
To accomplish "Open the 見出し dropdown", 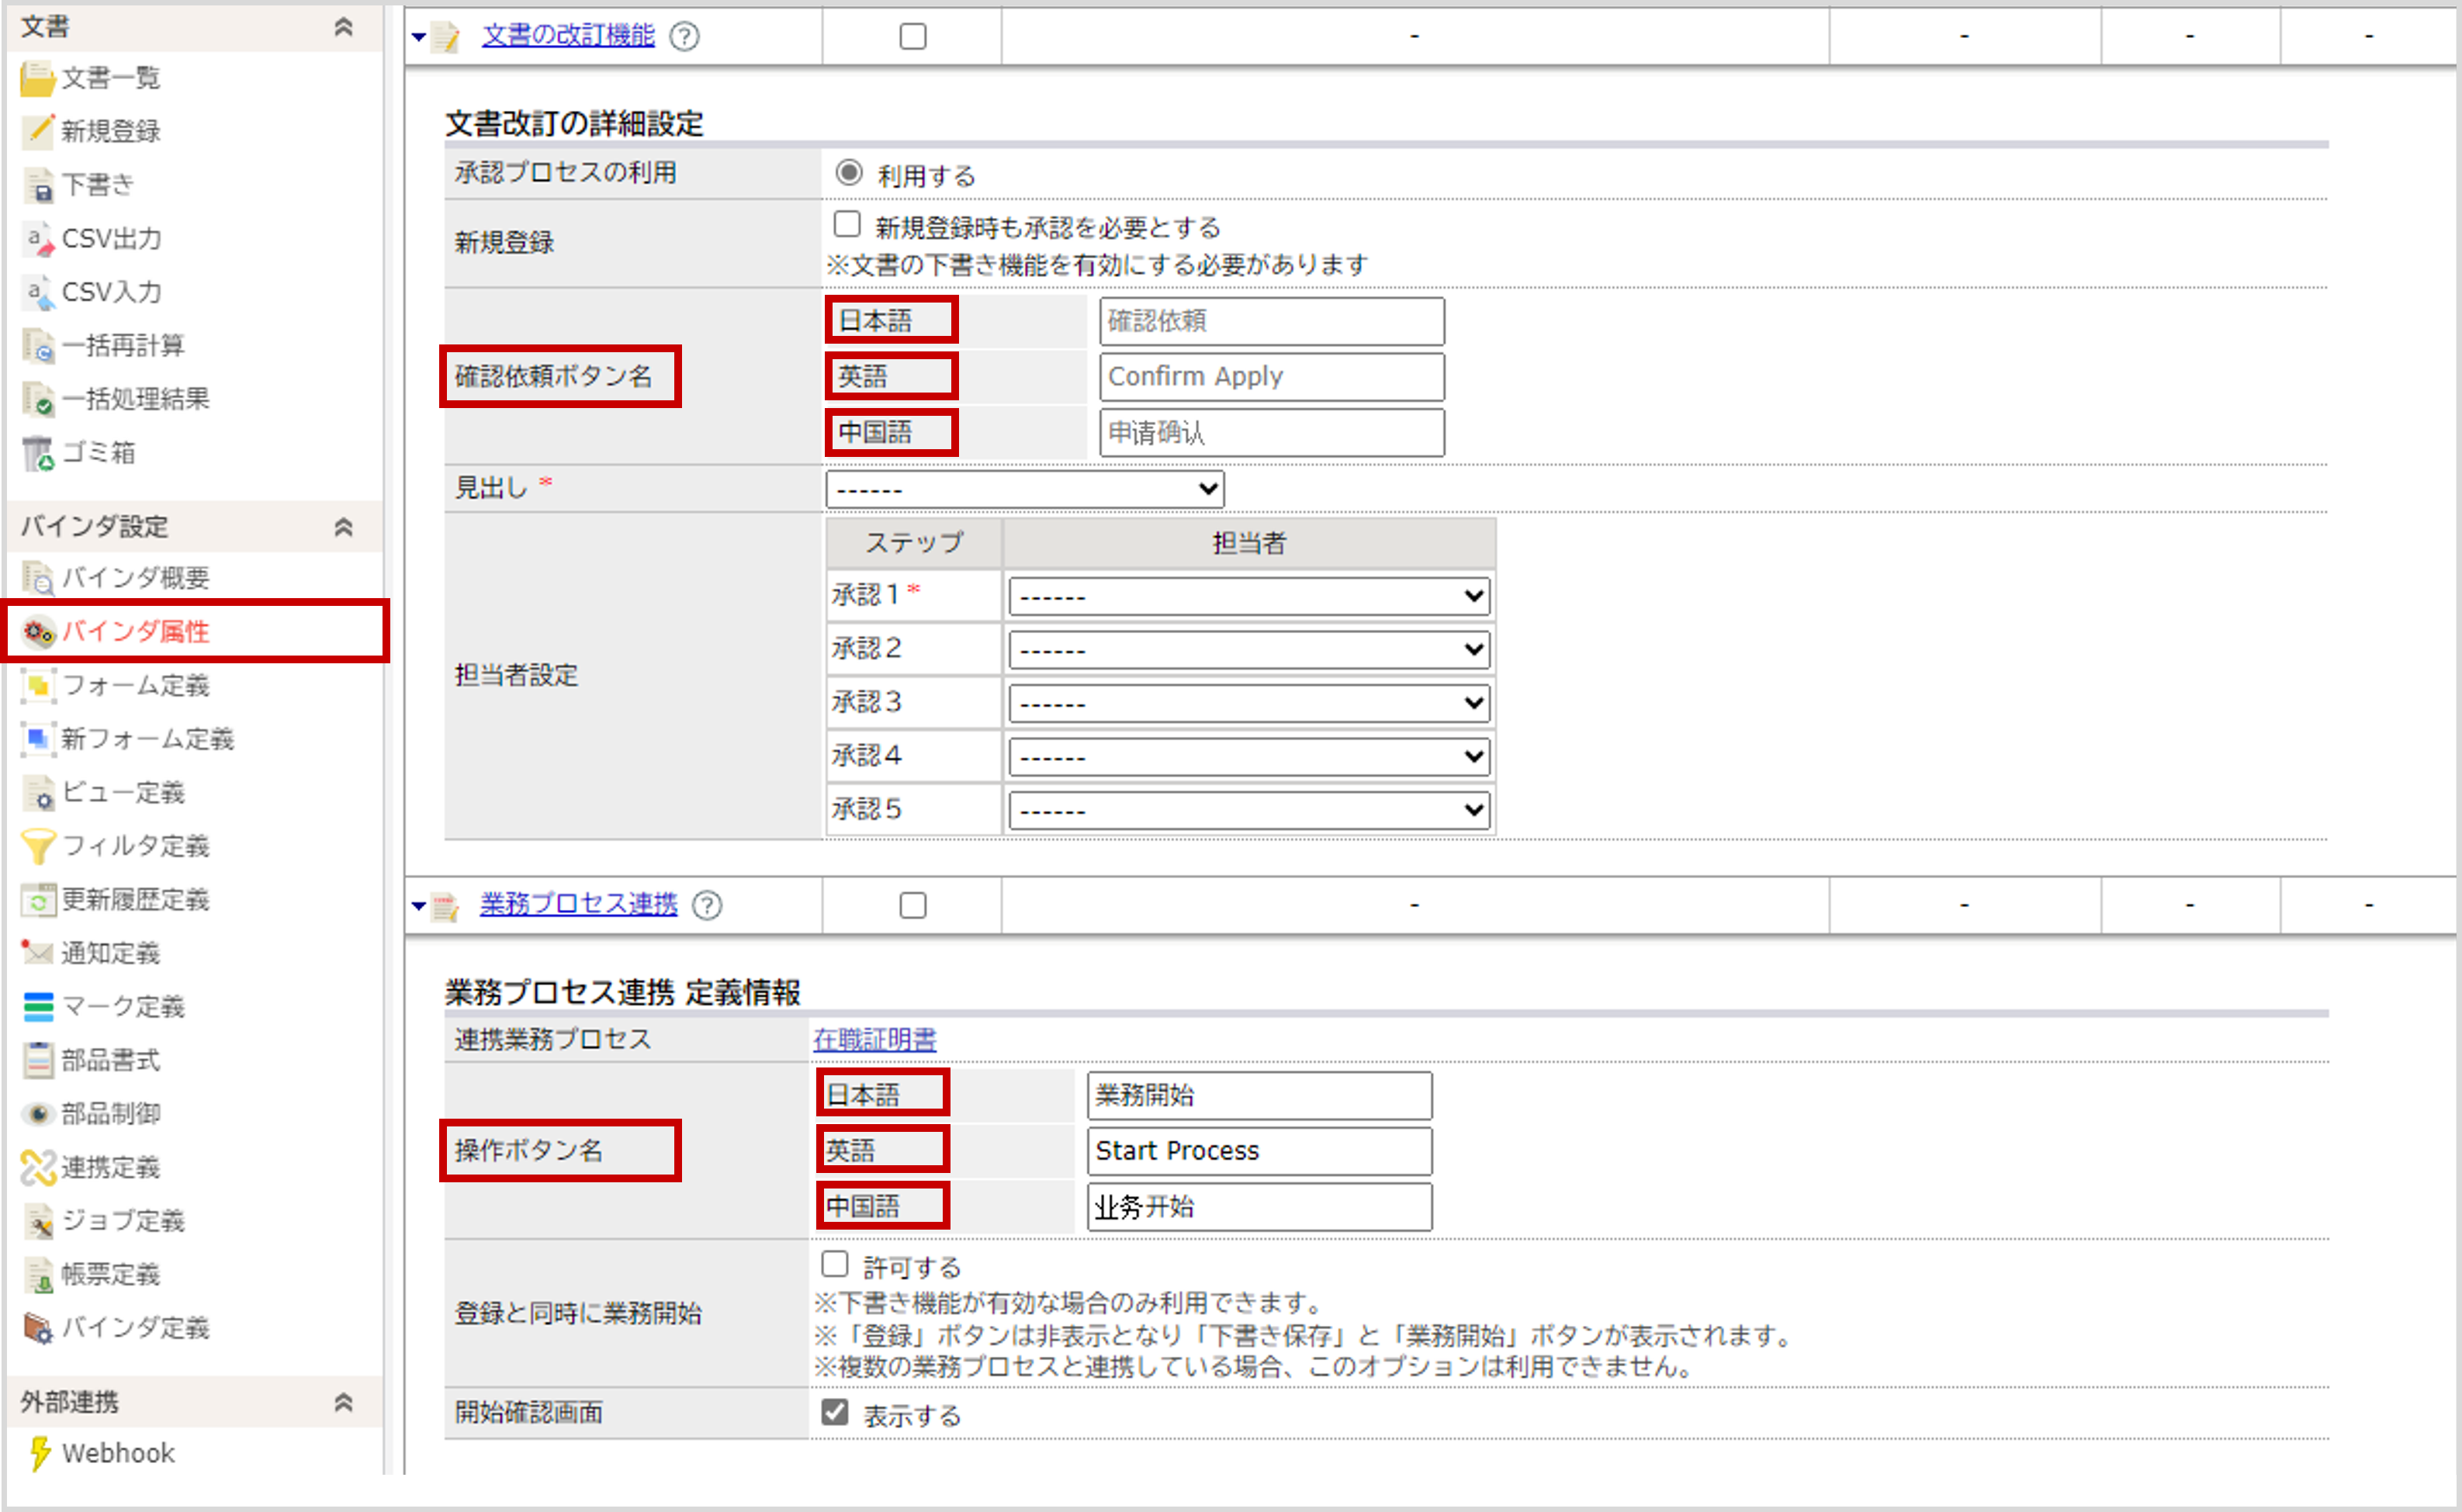I will 1024,489.
